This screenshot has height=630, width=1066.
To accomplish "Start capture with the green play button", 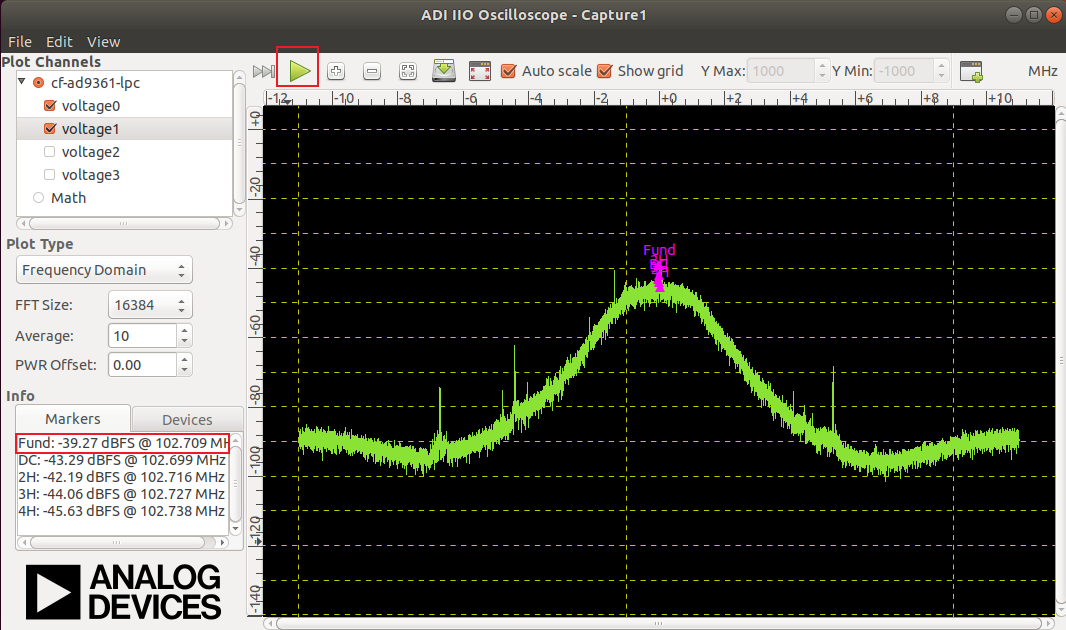I will [298, 70].
